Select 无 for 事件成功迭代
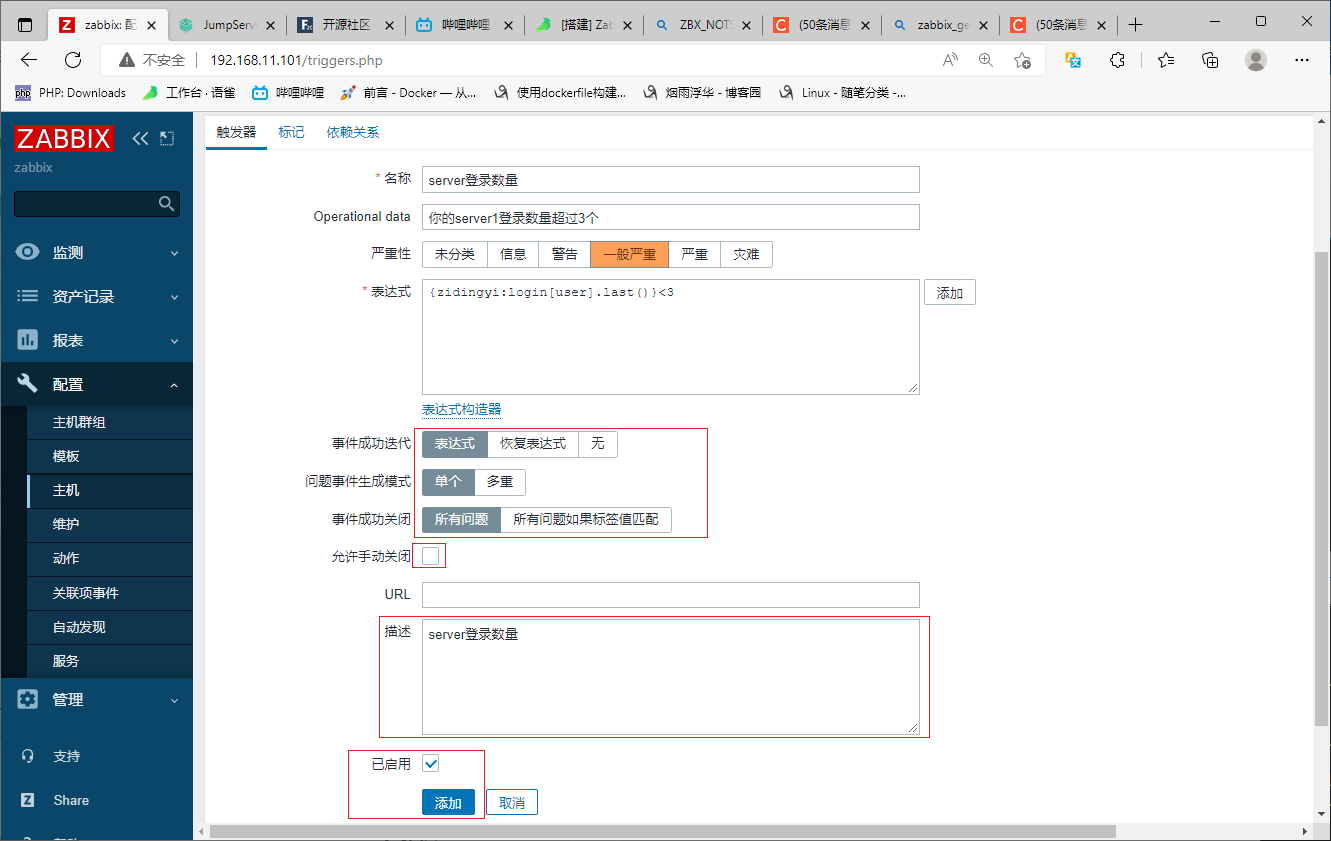Screen dimensions: 1331x841 (x=598, y=443)
